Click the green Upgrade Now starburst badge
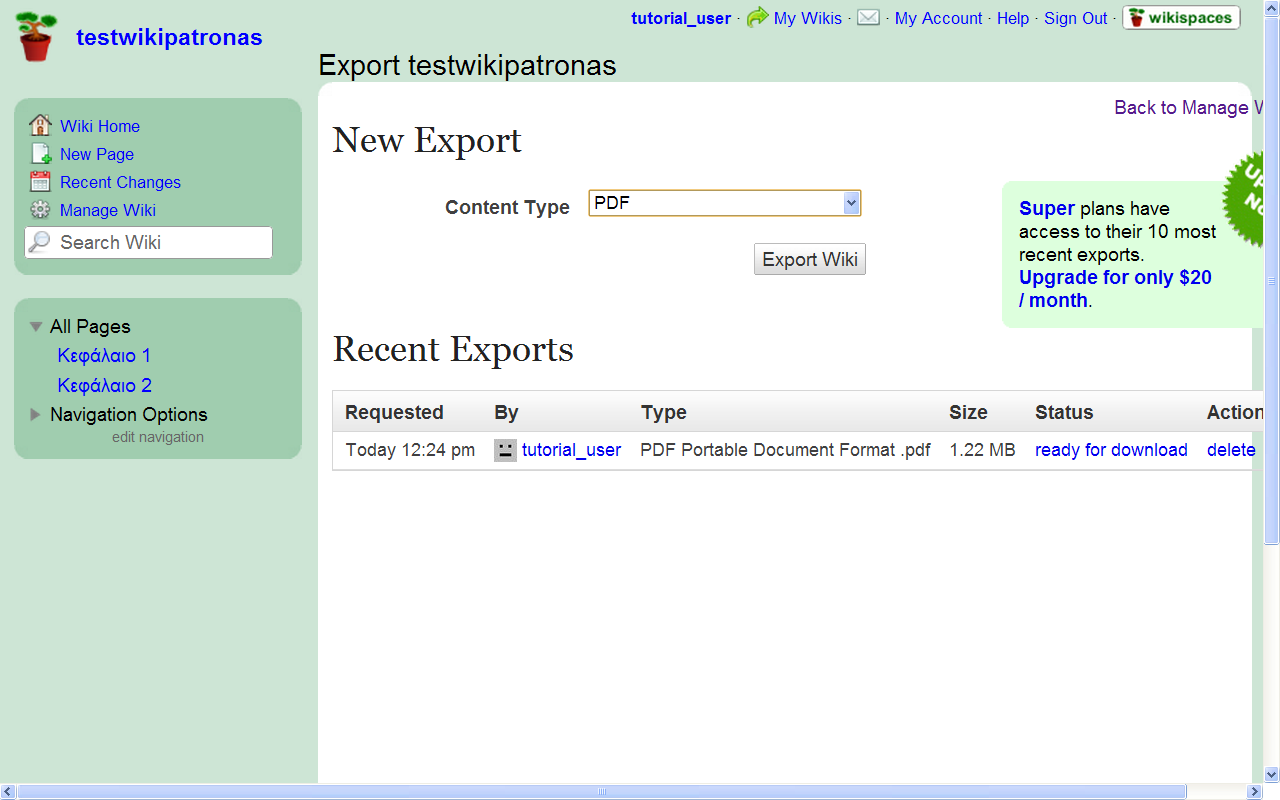Image resolution: width=1280 pixels, height=800 pixels. pyautogui.click(x=1243, y=198)
